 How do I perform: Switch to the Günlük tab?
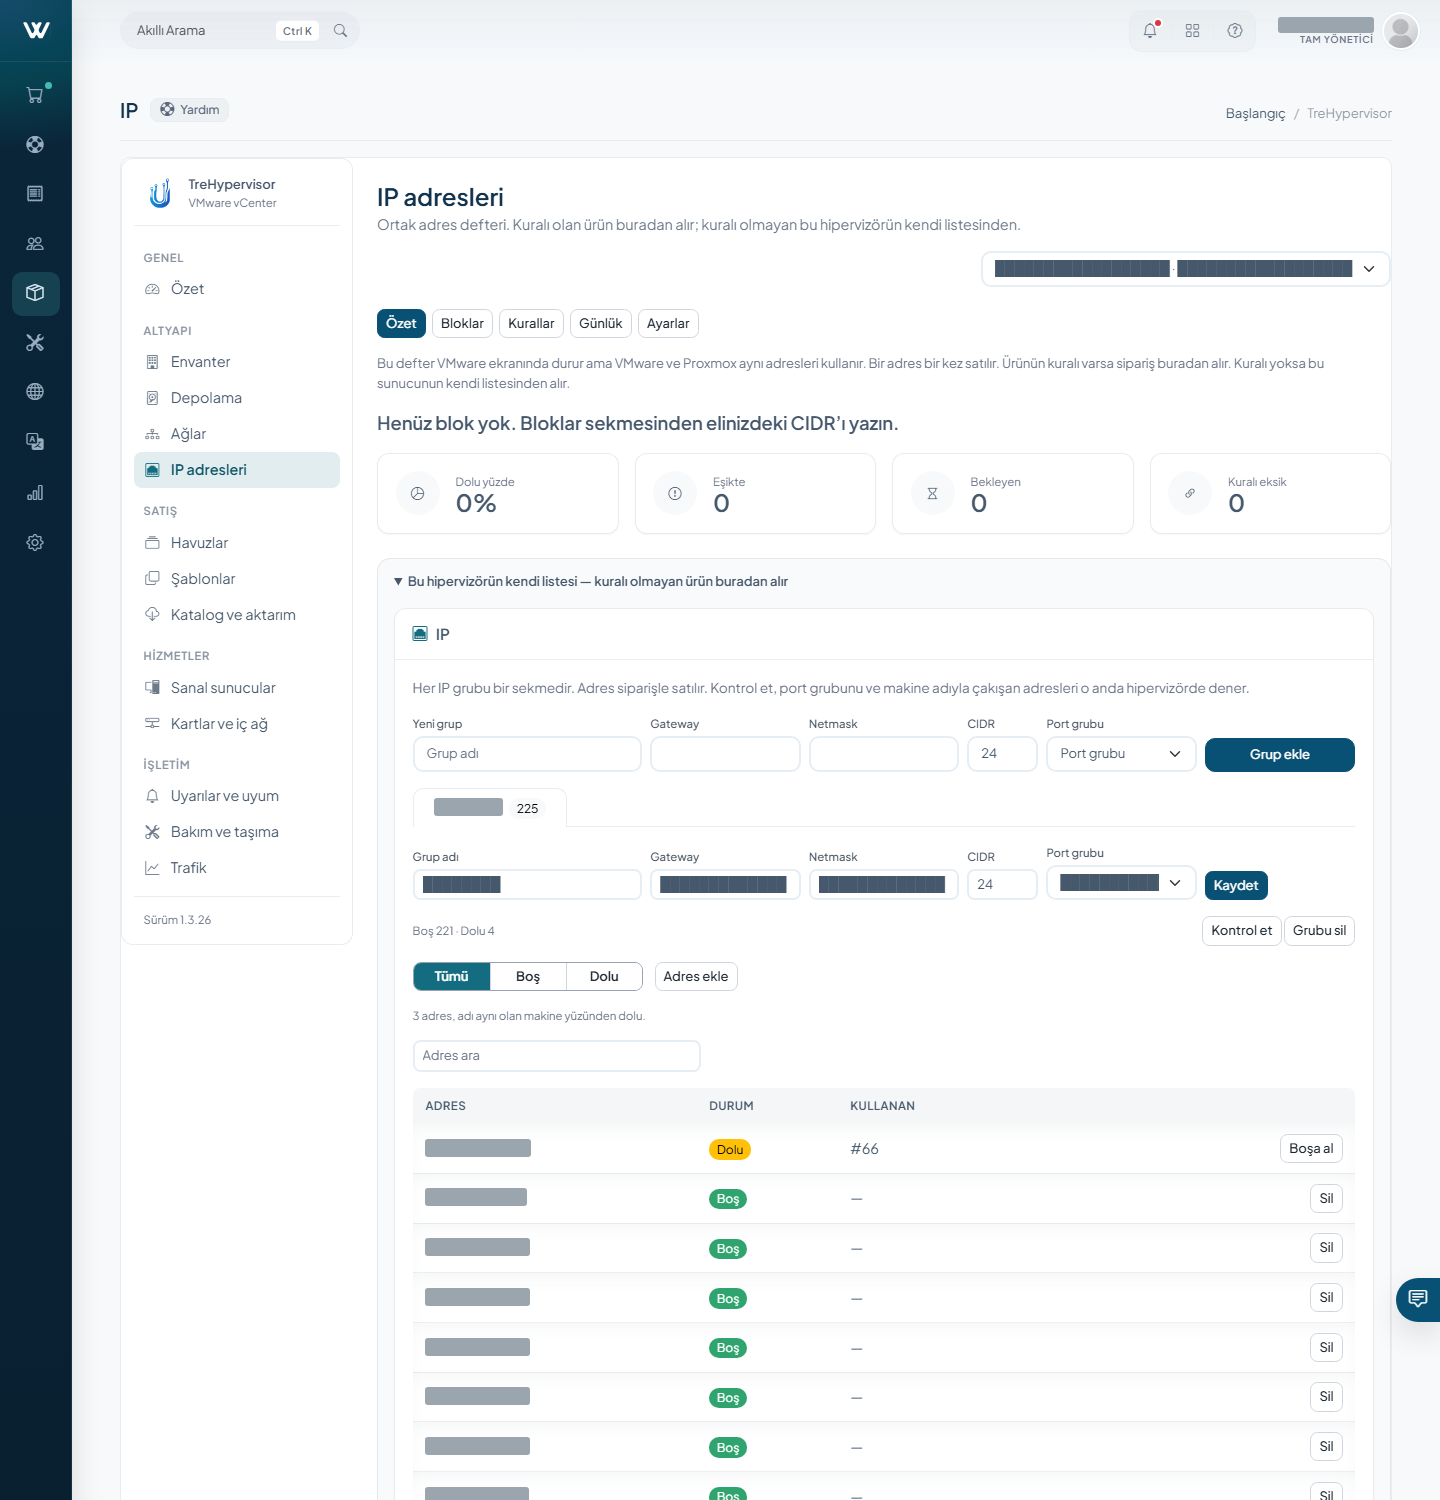[x=601, y=324]
